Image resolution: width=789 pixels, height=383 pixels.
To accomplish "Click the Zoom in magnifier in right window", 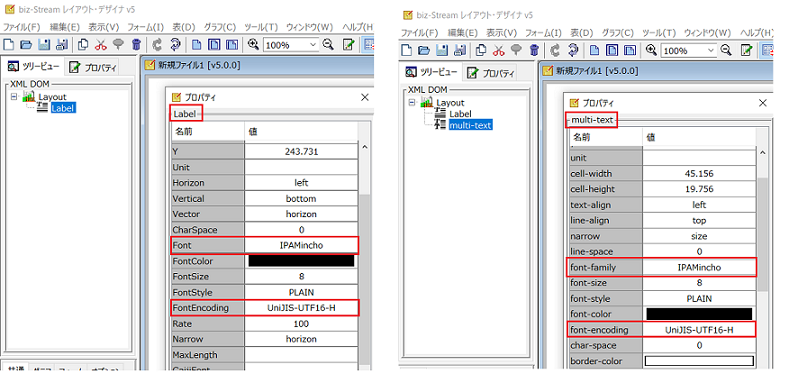I will 652,50.
